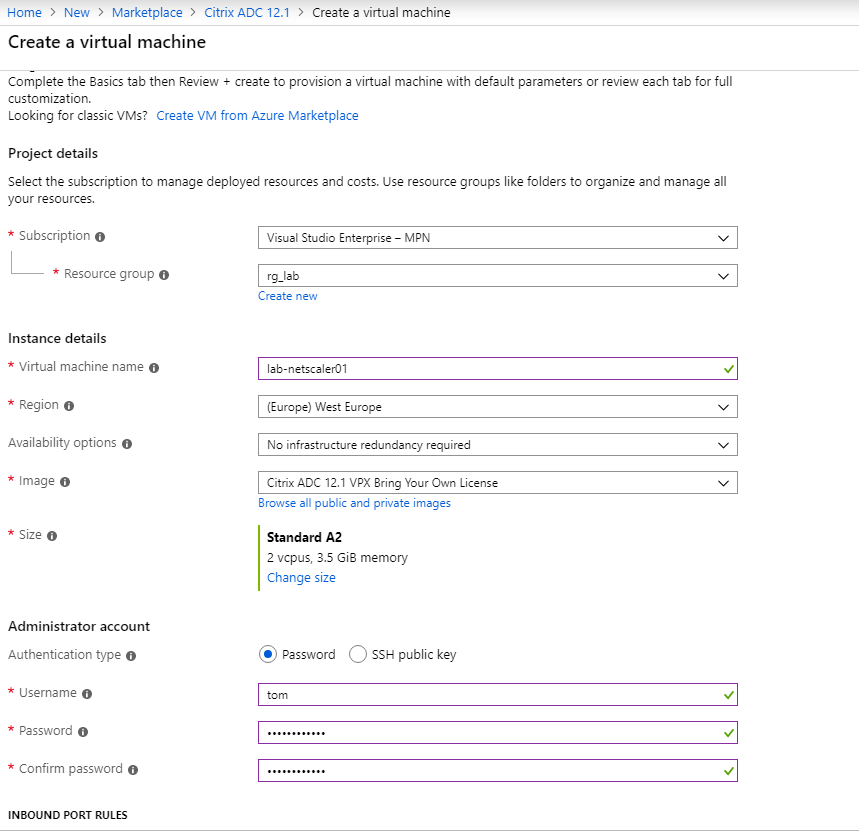Click the INBOUND PORT RULES heading
Image resolution: width=859 pixels, height=838 pixels.
67,815
